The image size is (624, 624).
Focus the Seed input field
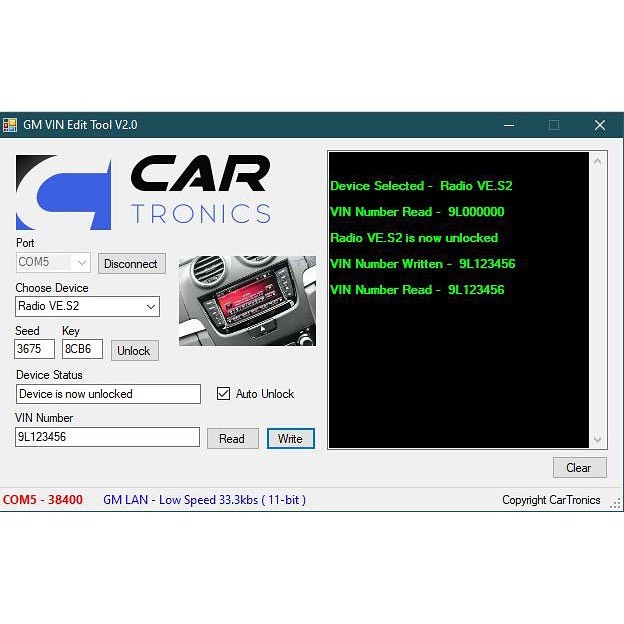pyautogui.click(x=34, y=349)
